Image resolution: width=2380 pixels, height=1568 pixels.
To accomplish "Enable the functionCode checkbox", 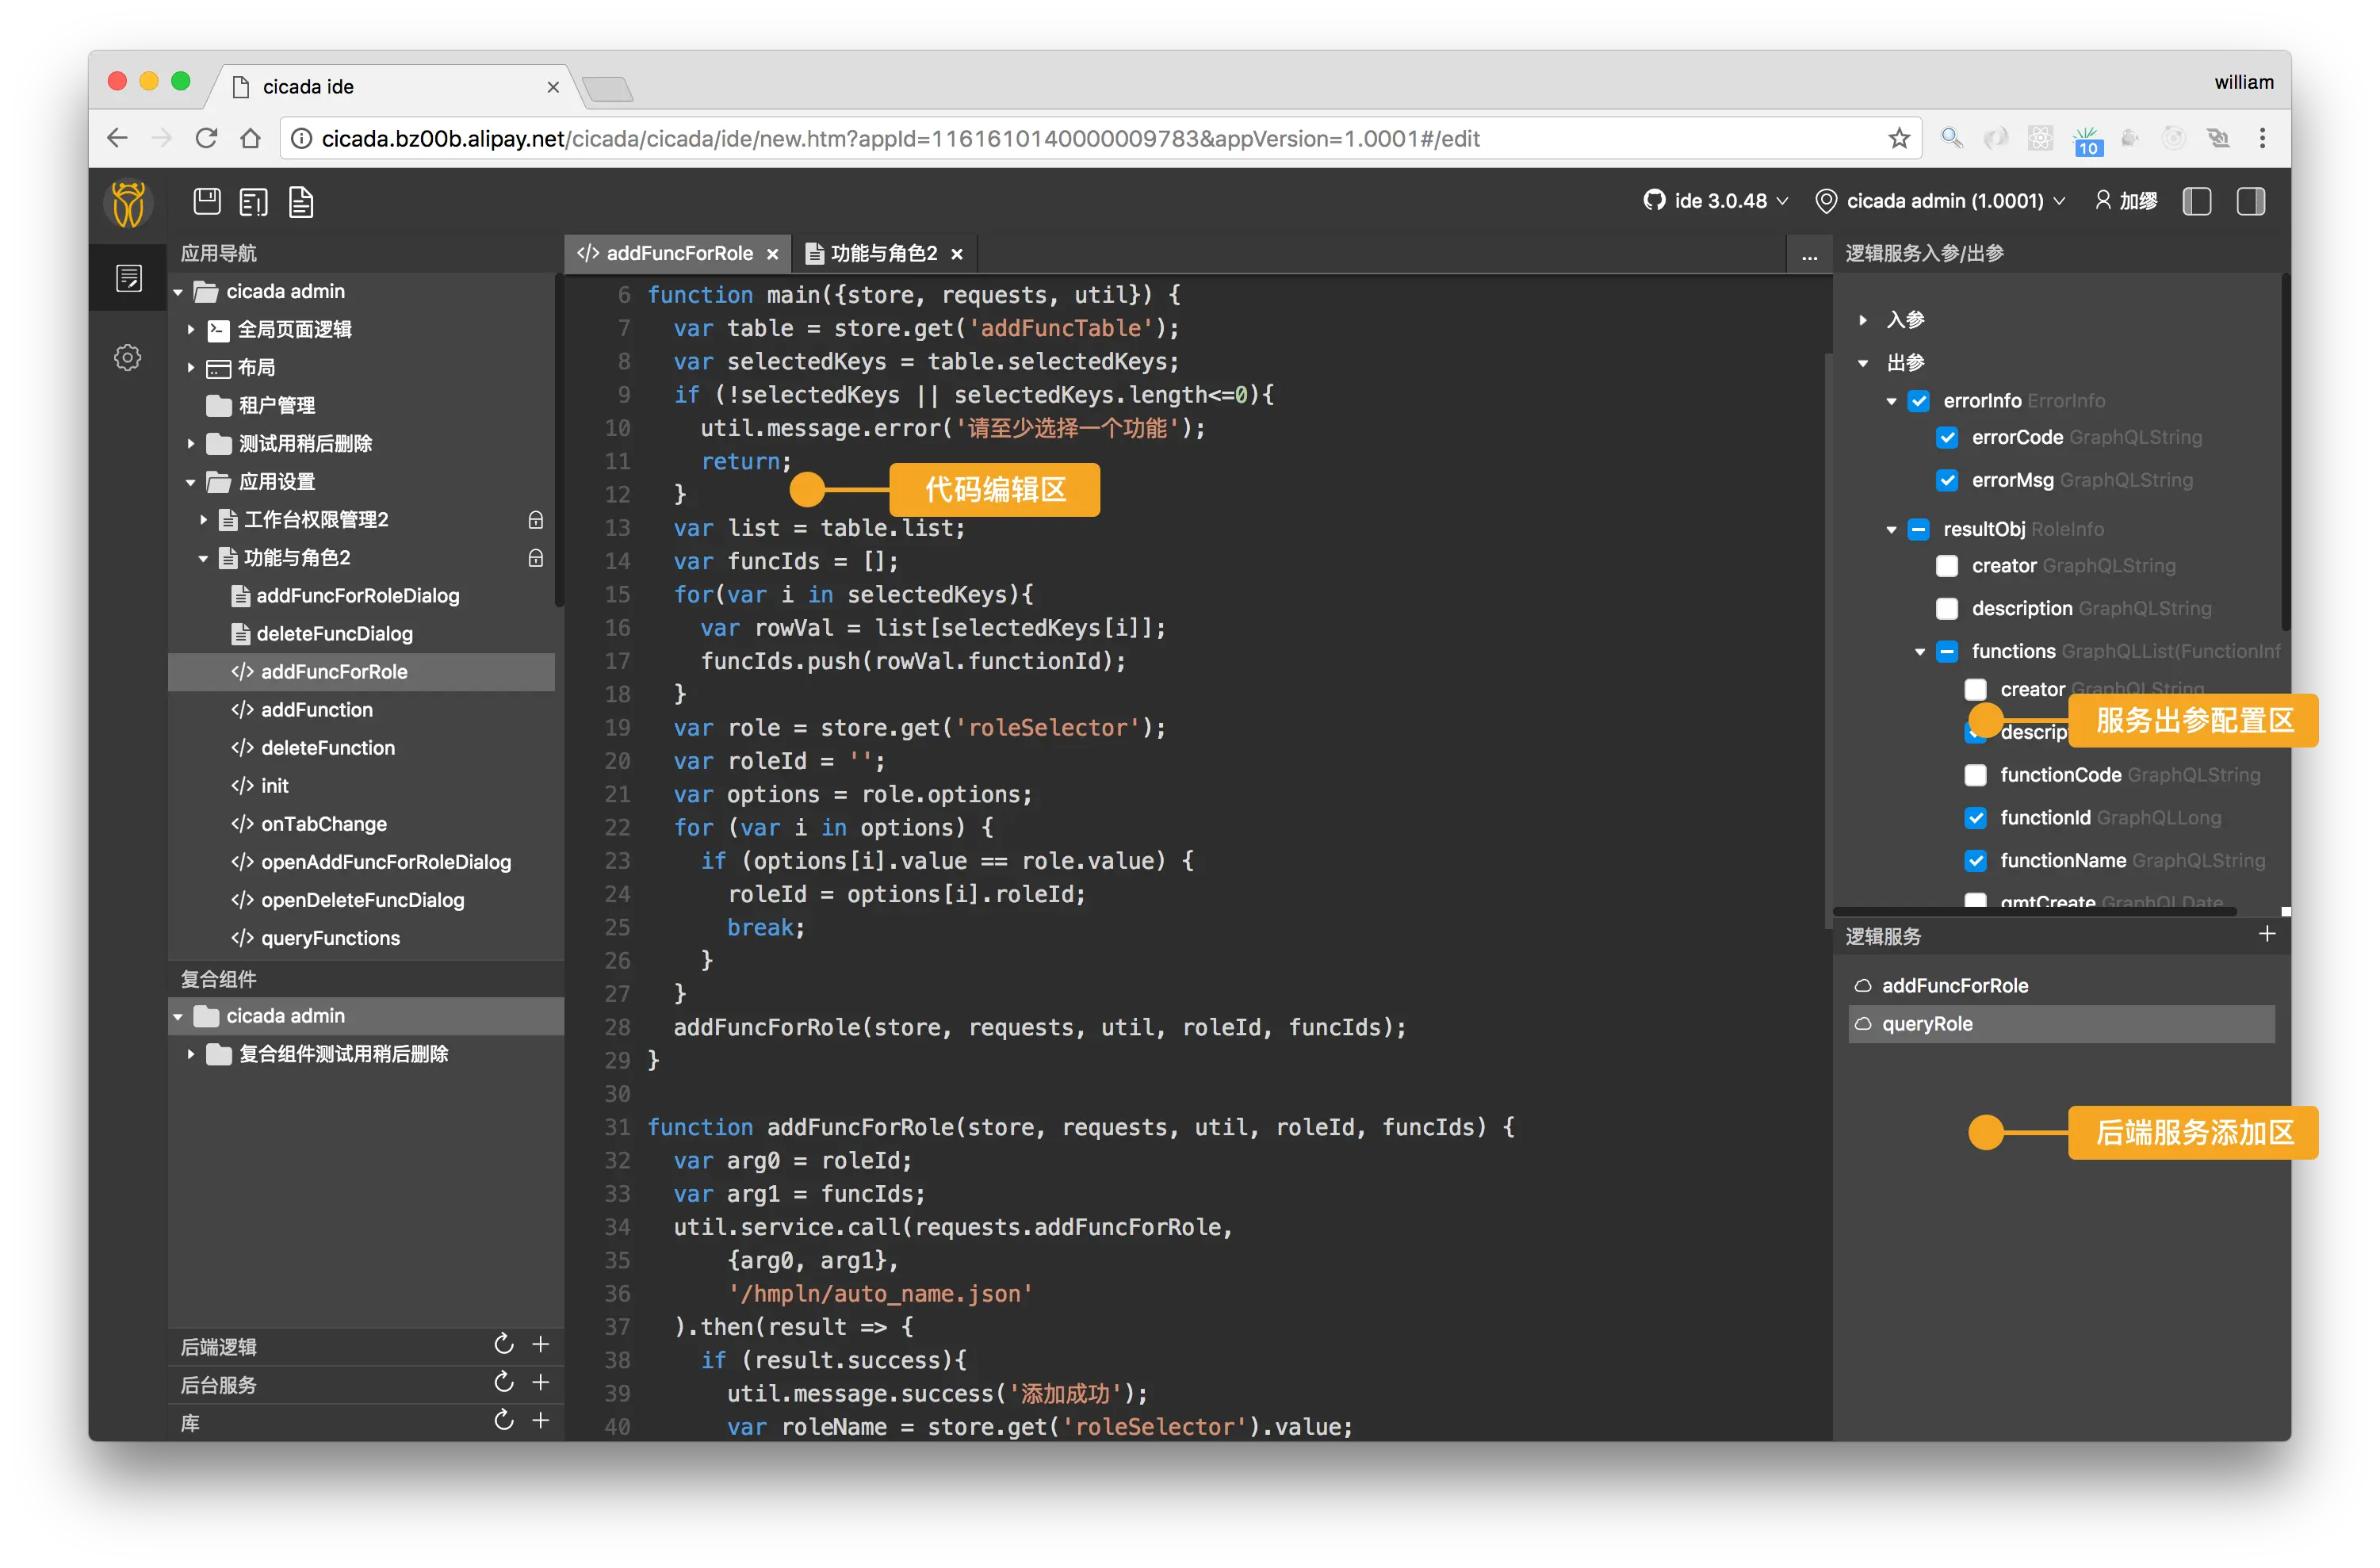I will (1975, 775).
